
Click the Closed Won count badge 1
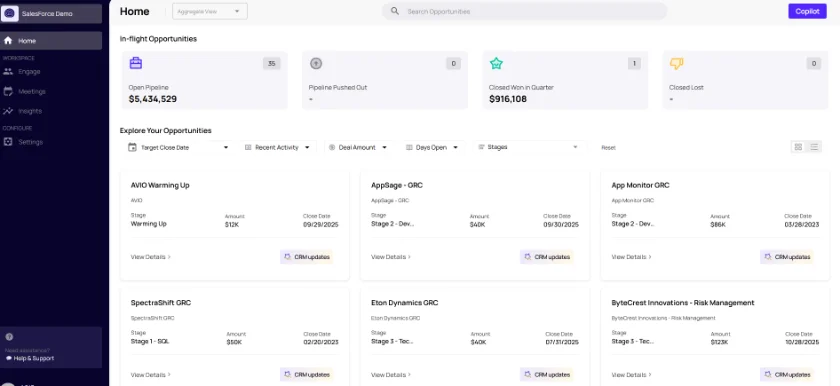tap(634, 64)
